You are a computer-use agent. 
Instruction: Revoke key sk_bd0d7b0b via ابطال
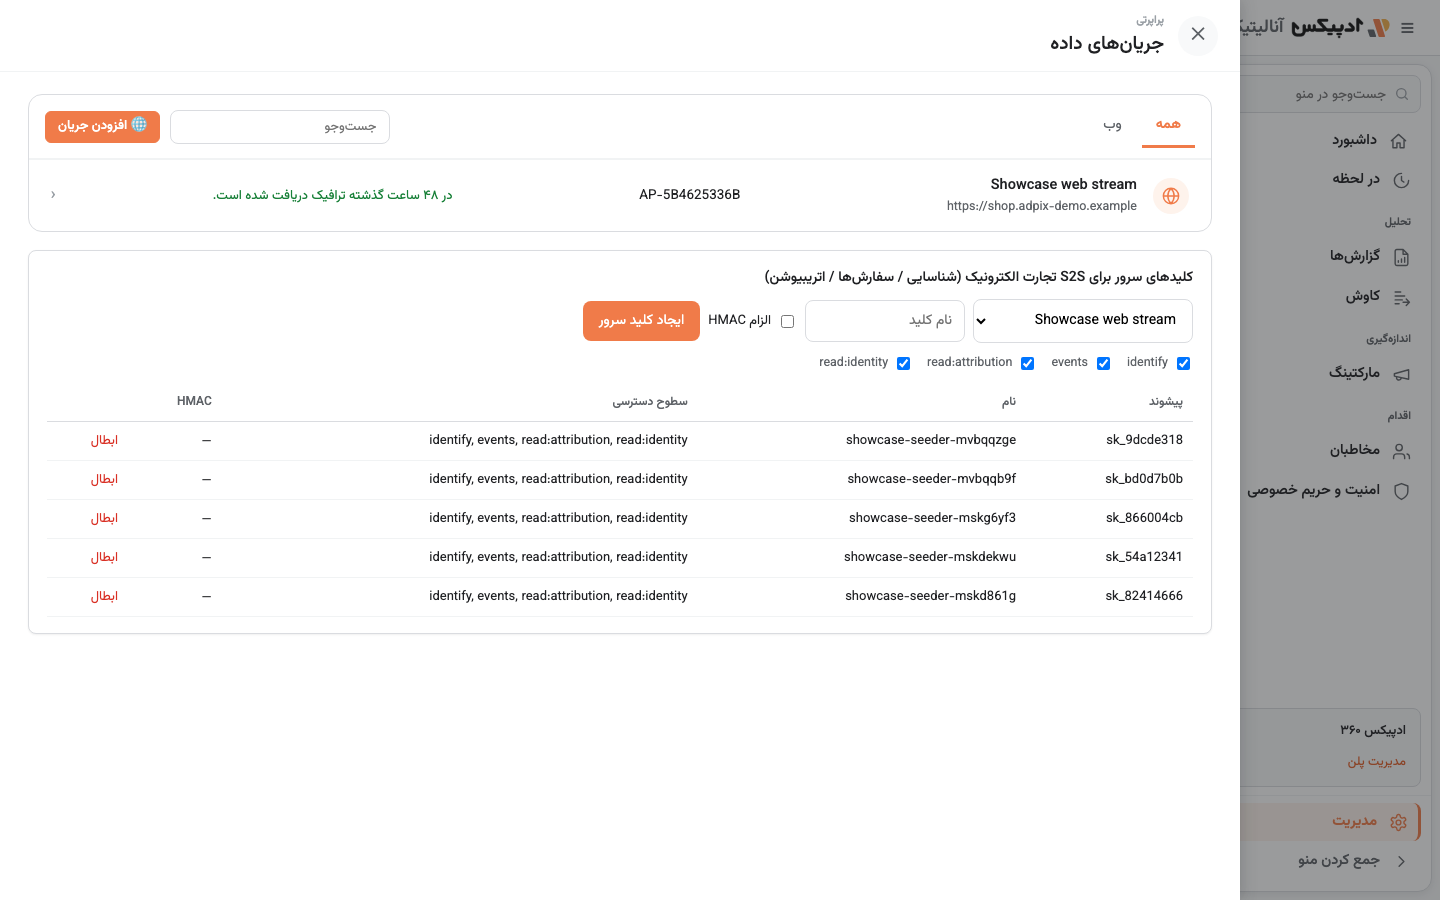(104, 479)
